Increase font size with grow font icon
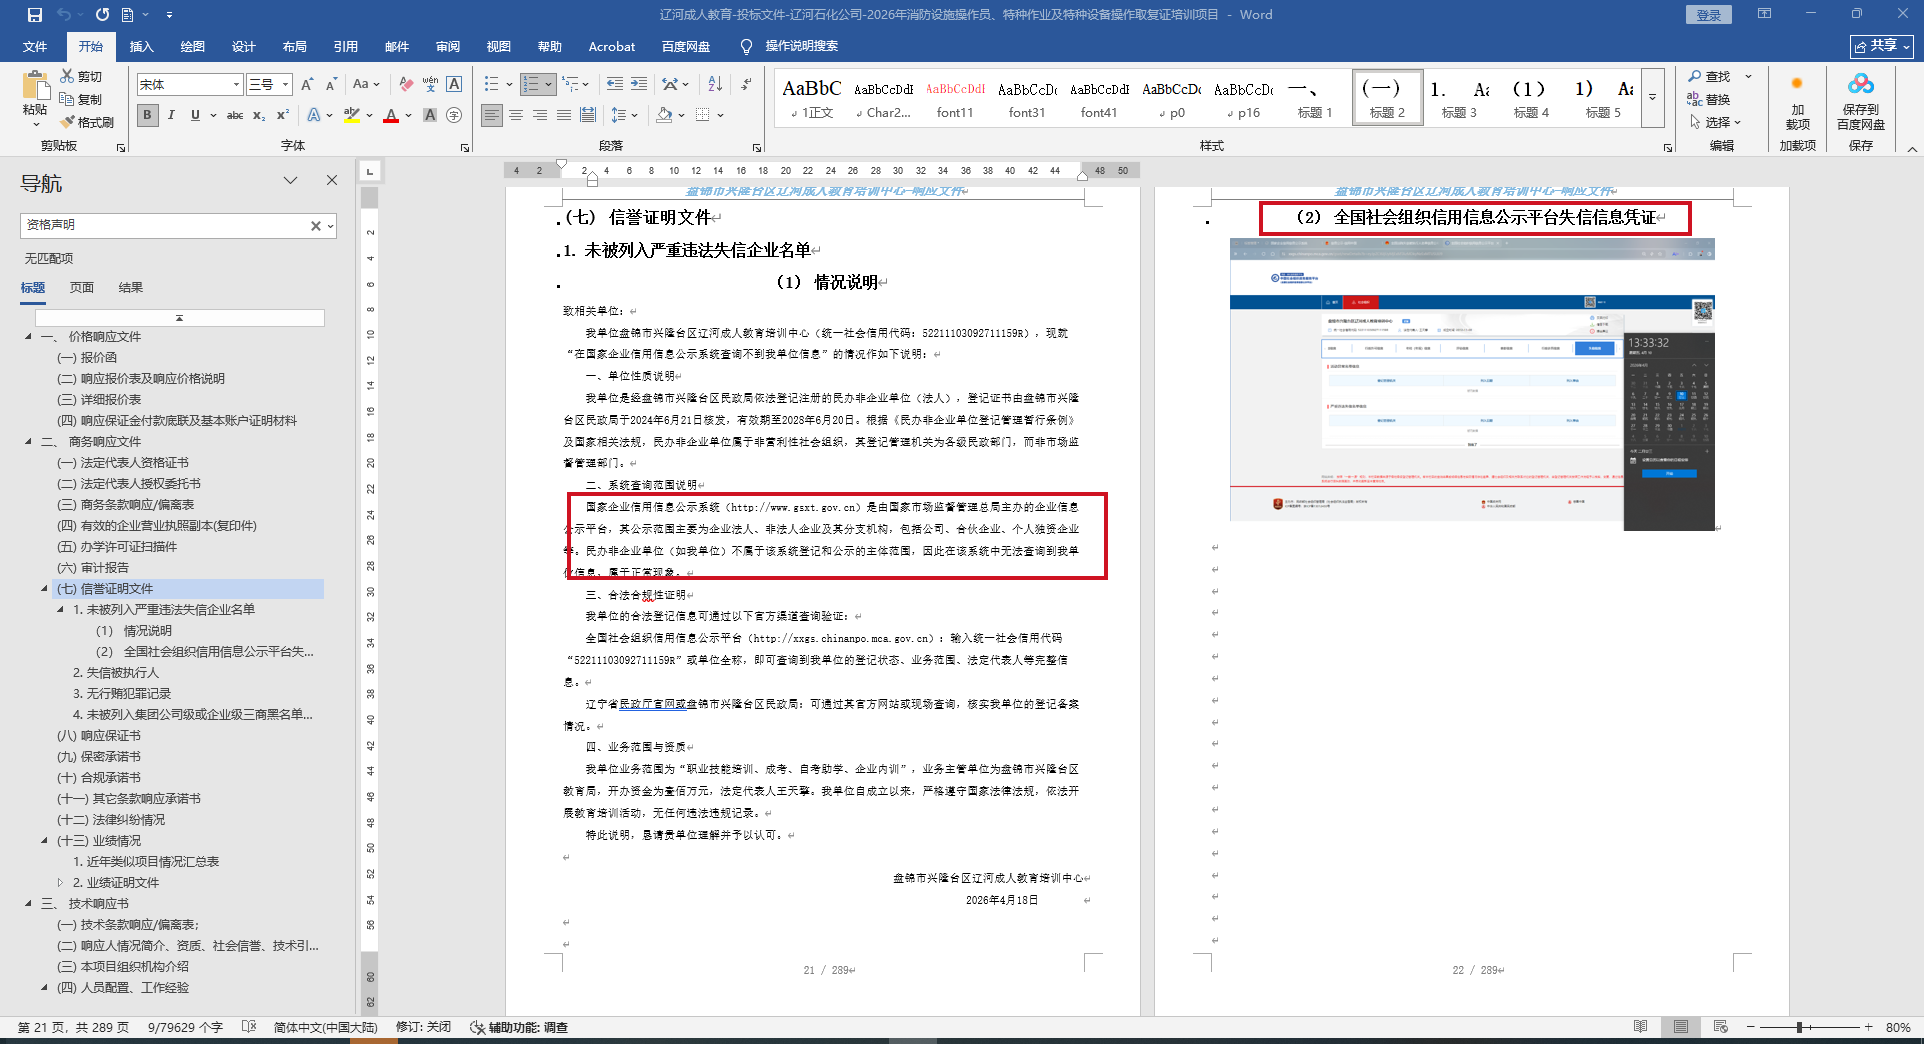1924x1044 pixels. coord(307,84)
